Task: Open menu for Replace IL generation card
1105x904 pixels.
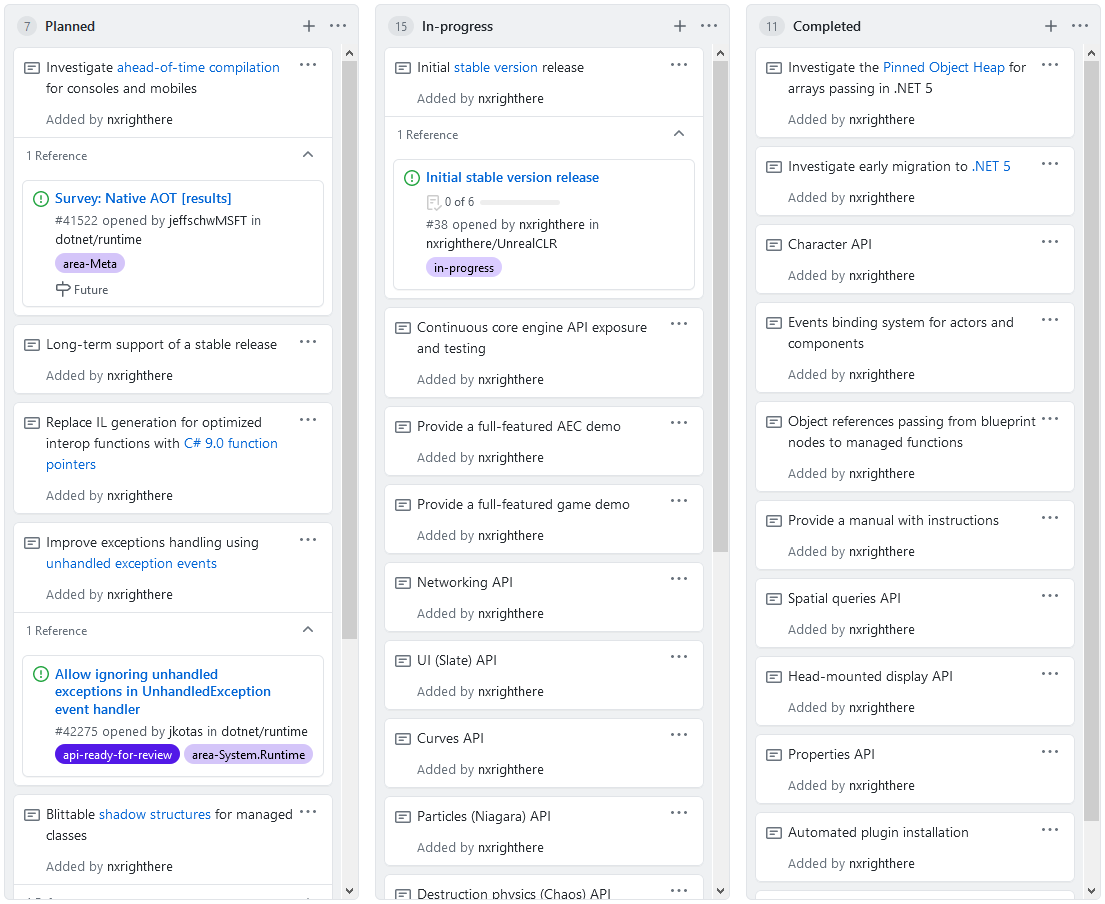Action: pos(308,420)
